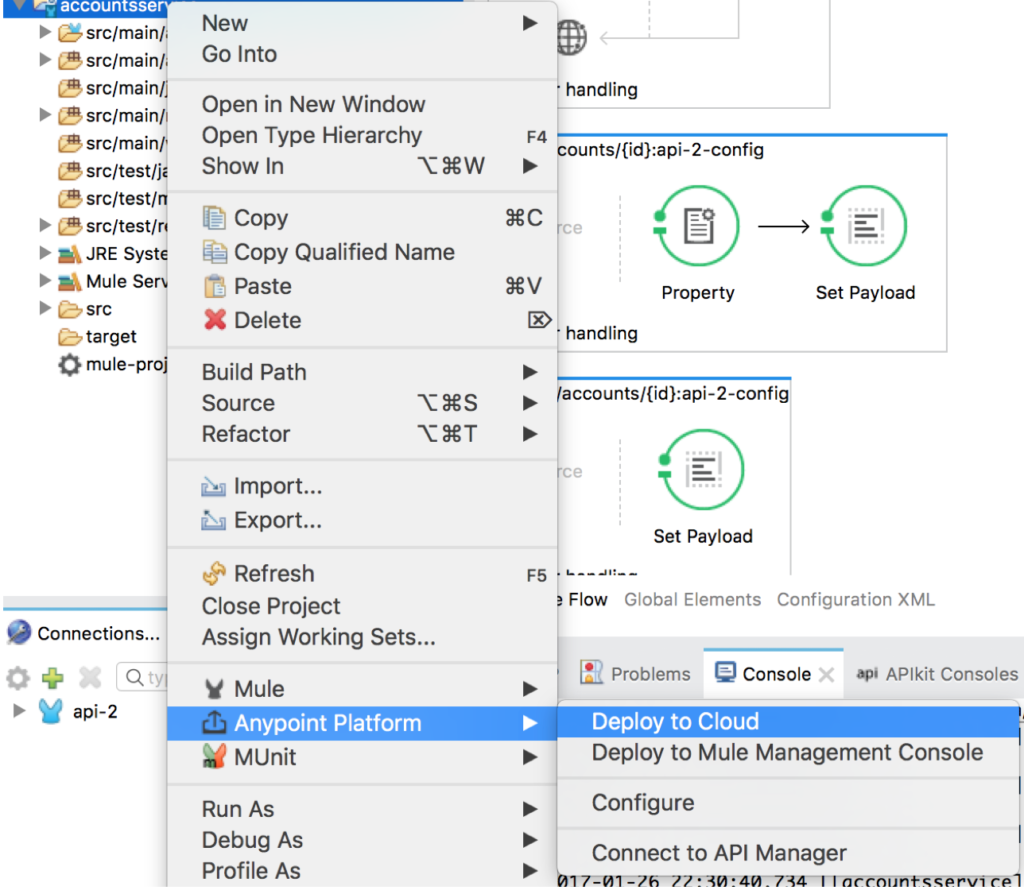Select the Message Flow tab
The width and height of the screenshot is (1024, 890).
(583, 599)
